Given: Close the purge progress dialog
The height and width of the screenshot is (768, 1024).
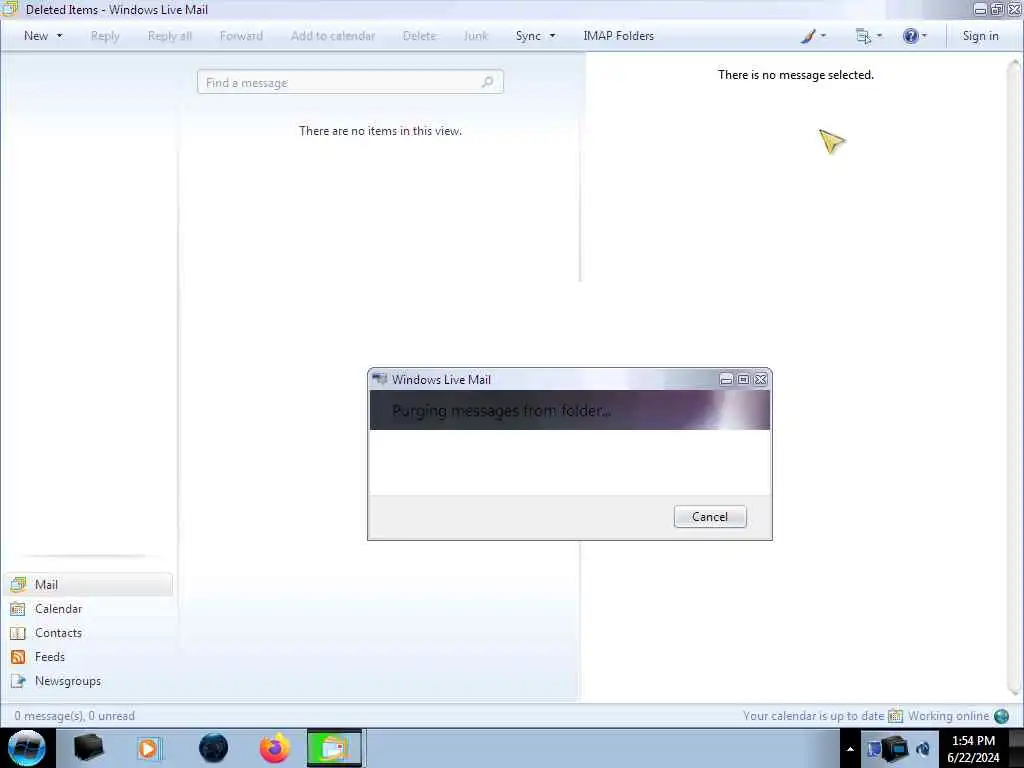Looking at the screenshot, I should coord(761,379).
